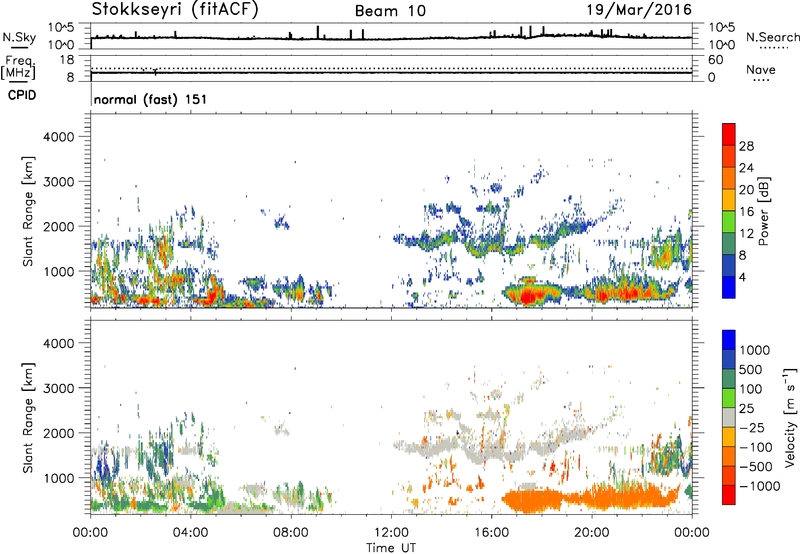The width and height of the screenshot is (800, 554).
Task: Click the Nave axis value '60'
Action: 716,60
